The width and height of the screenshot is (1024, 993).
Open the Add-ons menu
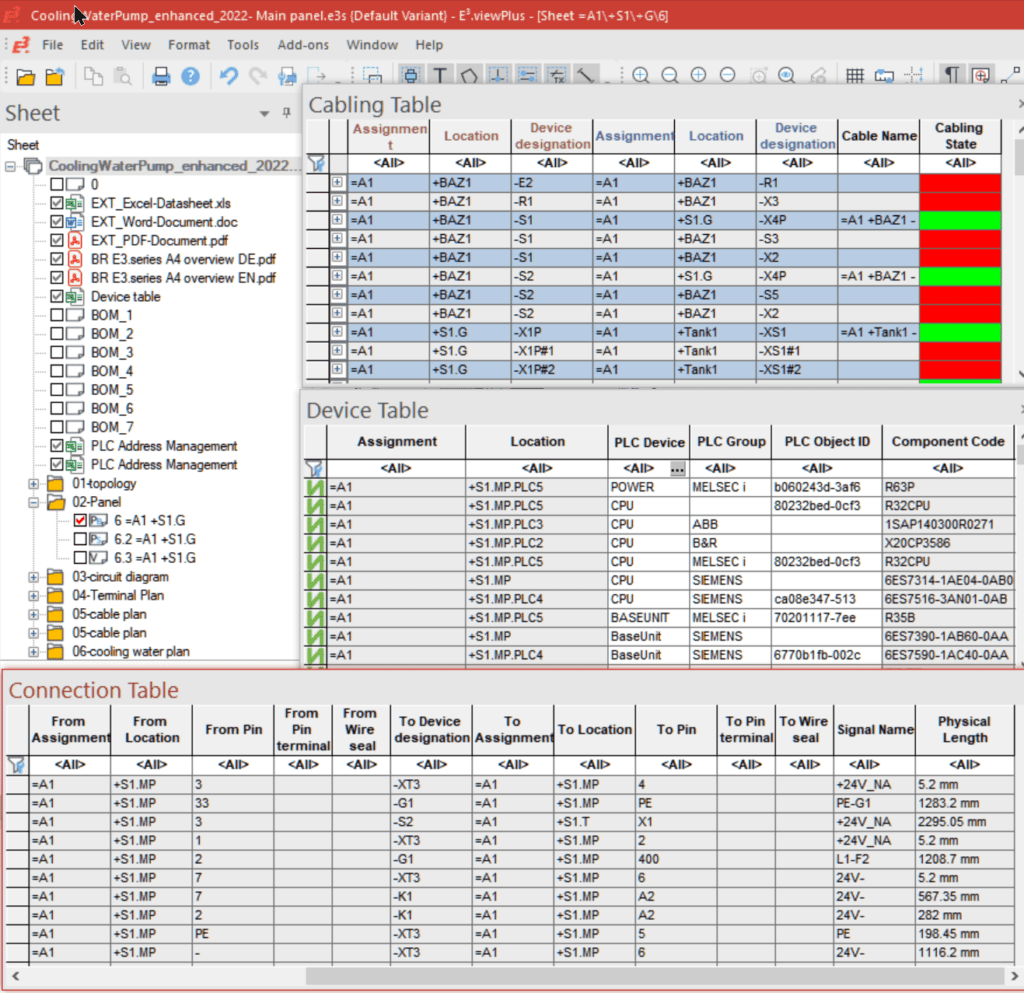[303, 44]
